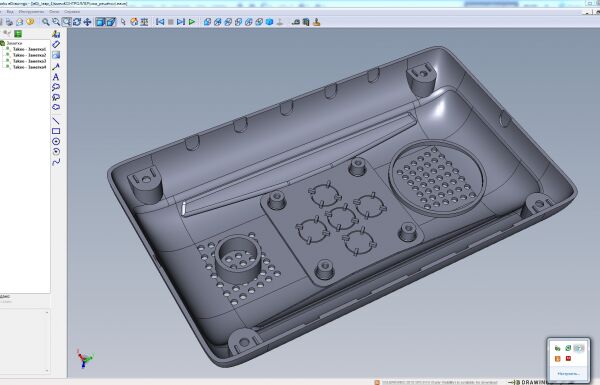600x385 pixels.
Task: Select the second Zoom magnifier tool
Action: (56, 22)
